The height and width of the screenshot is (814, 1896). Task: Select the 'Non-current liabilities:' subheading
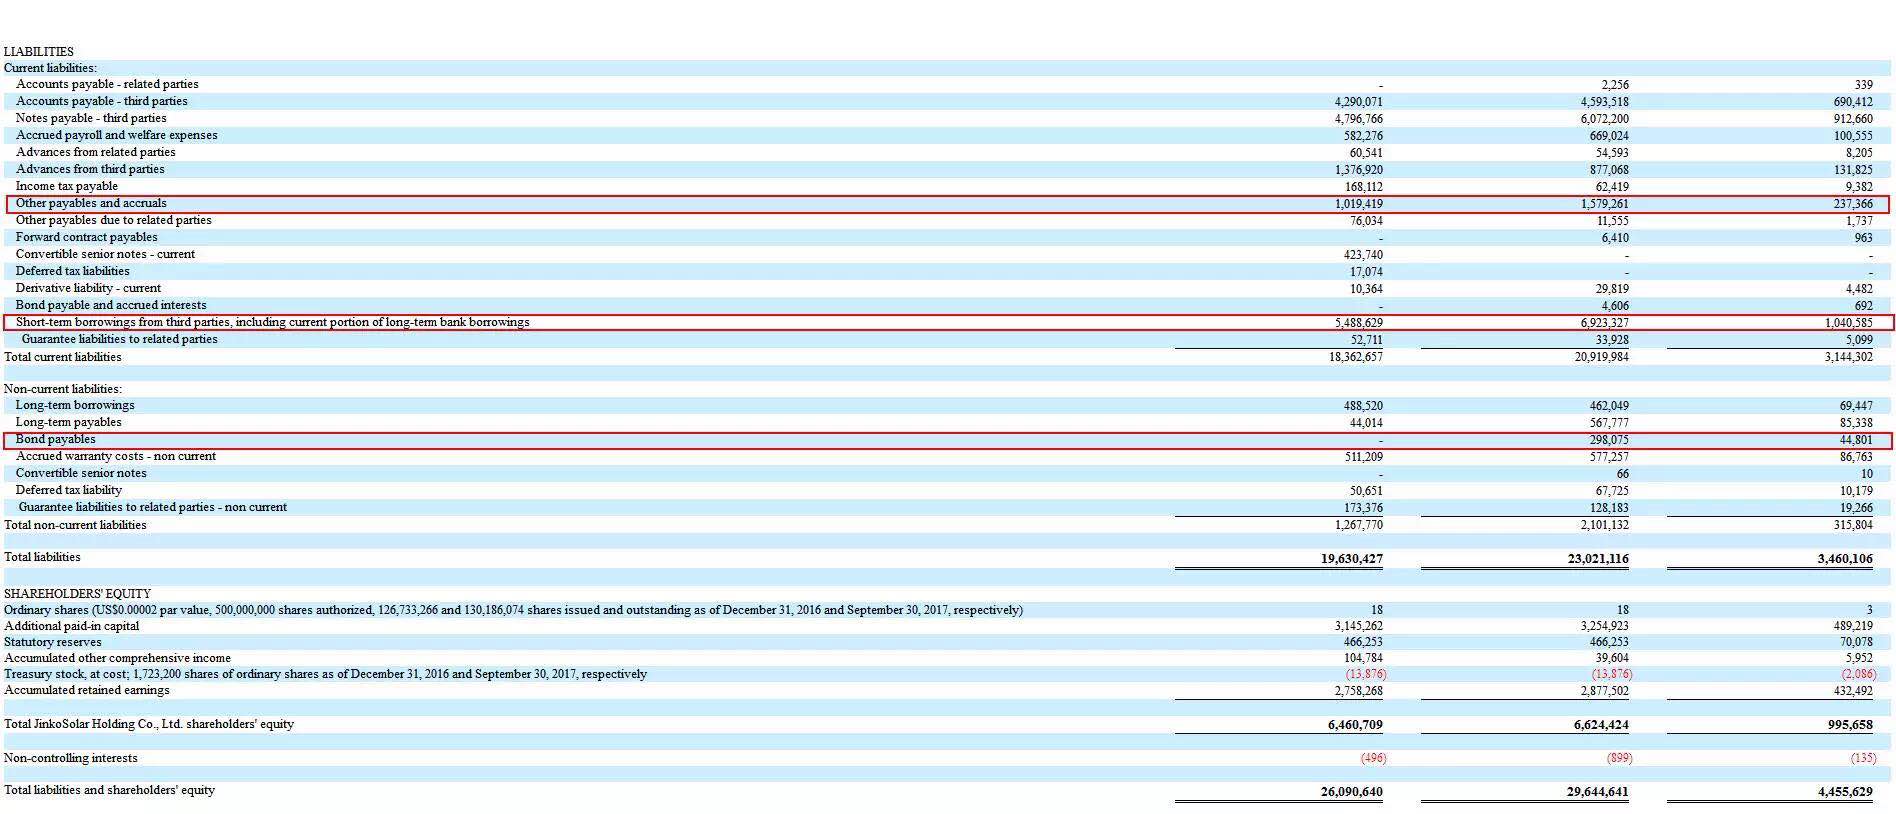(63, 389)
